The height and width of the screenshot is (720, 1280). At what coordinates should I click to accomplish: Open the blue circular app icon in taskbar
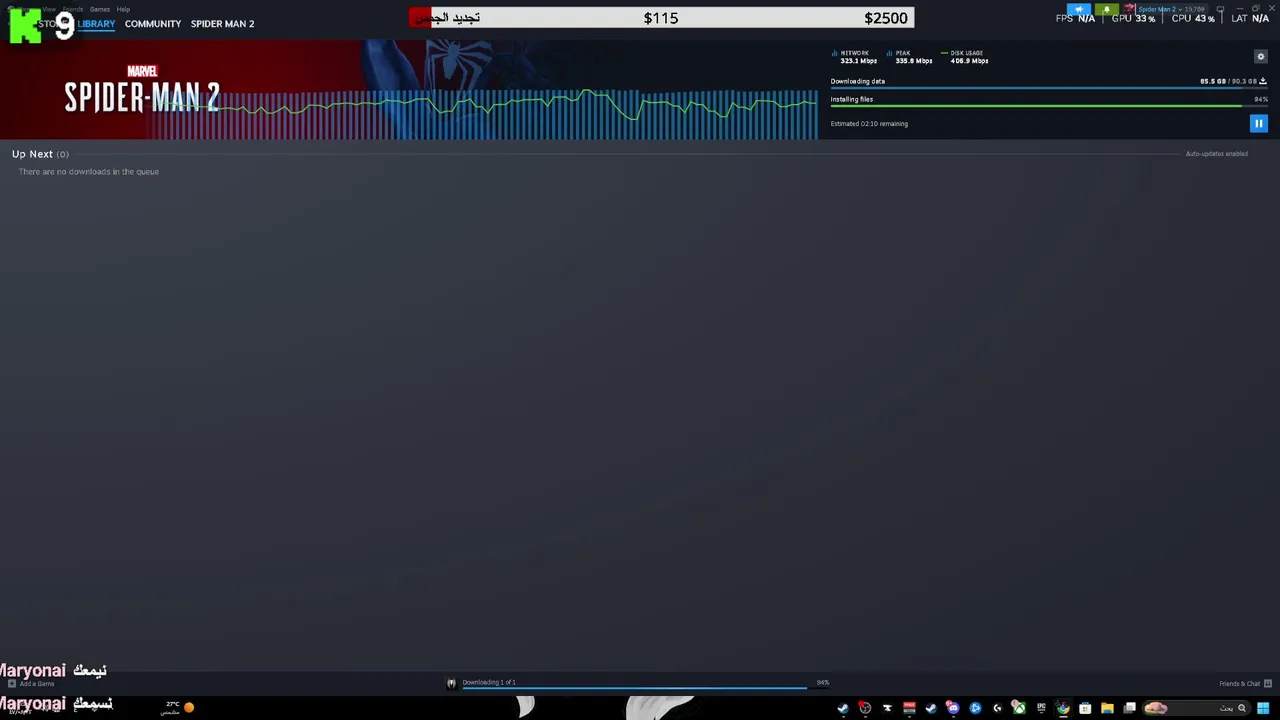click(x=975, y=708)
